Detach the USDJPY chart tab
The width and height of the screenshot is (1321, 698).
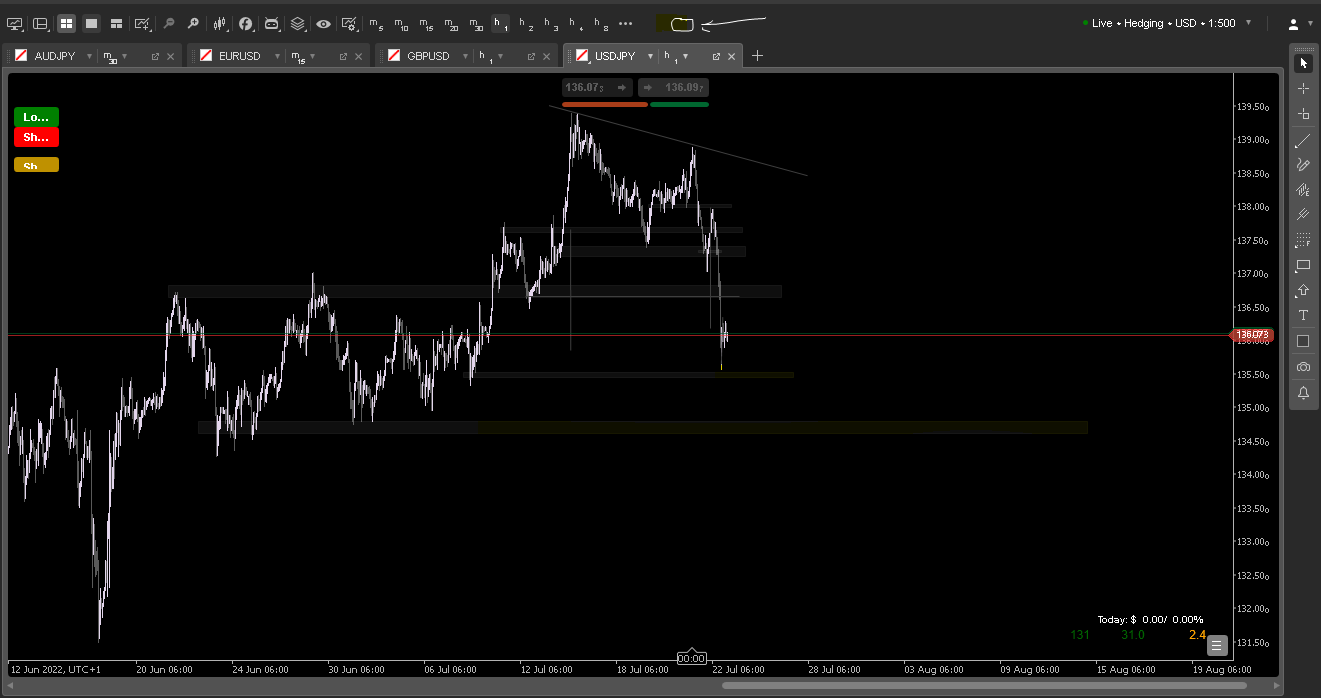(x=716, y=56)
